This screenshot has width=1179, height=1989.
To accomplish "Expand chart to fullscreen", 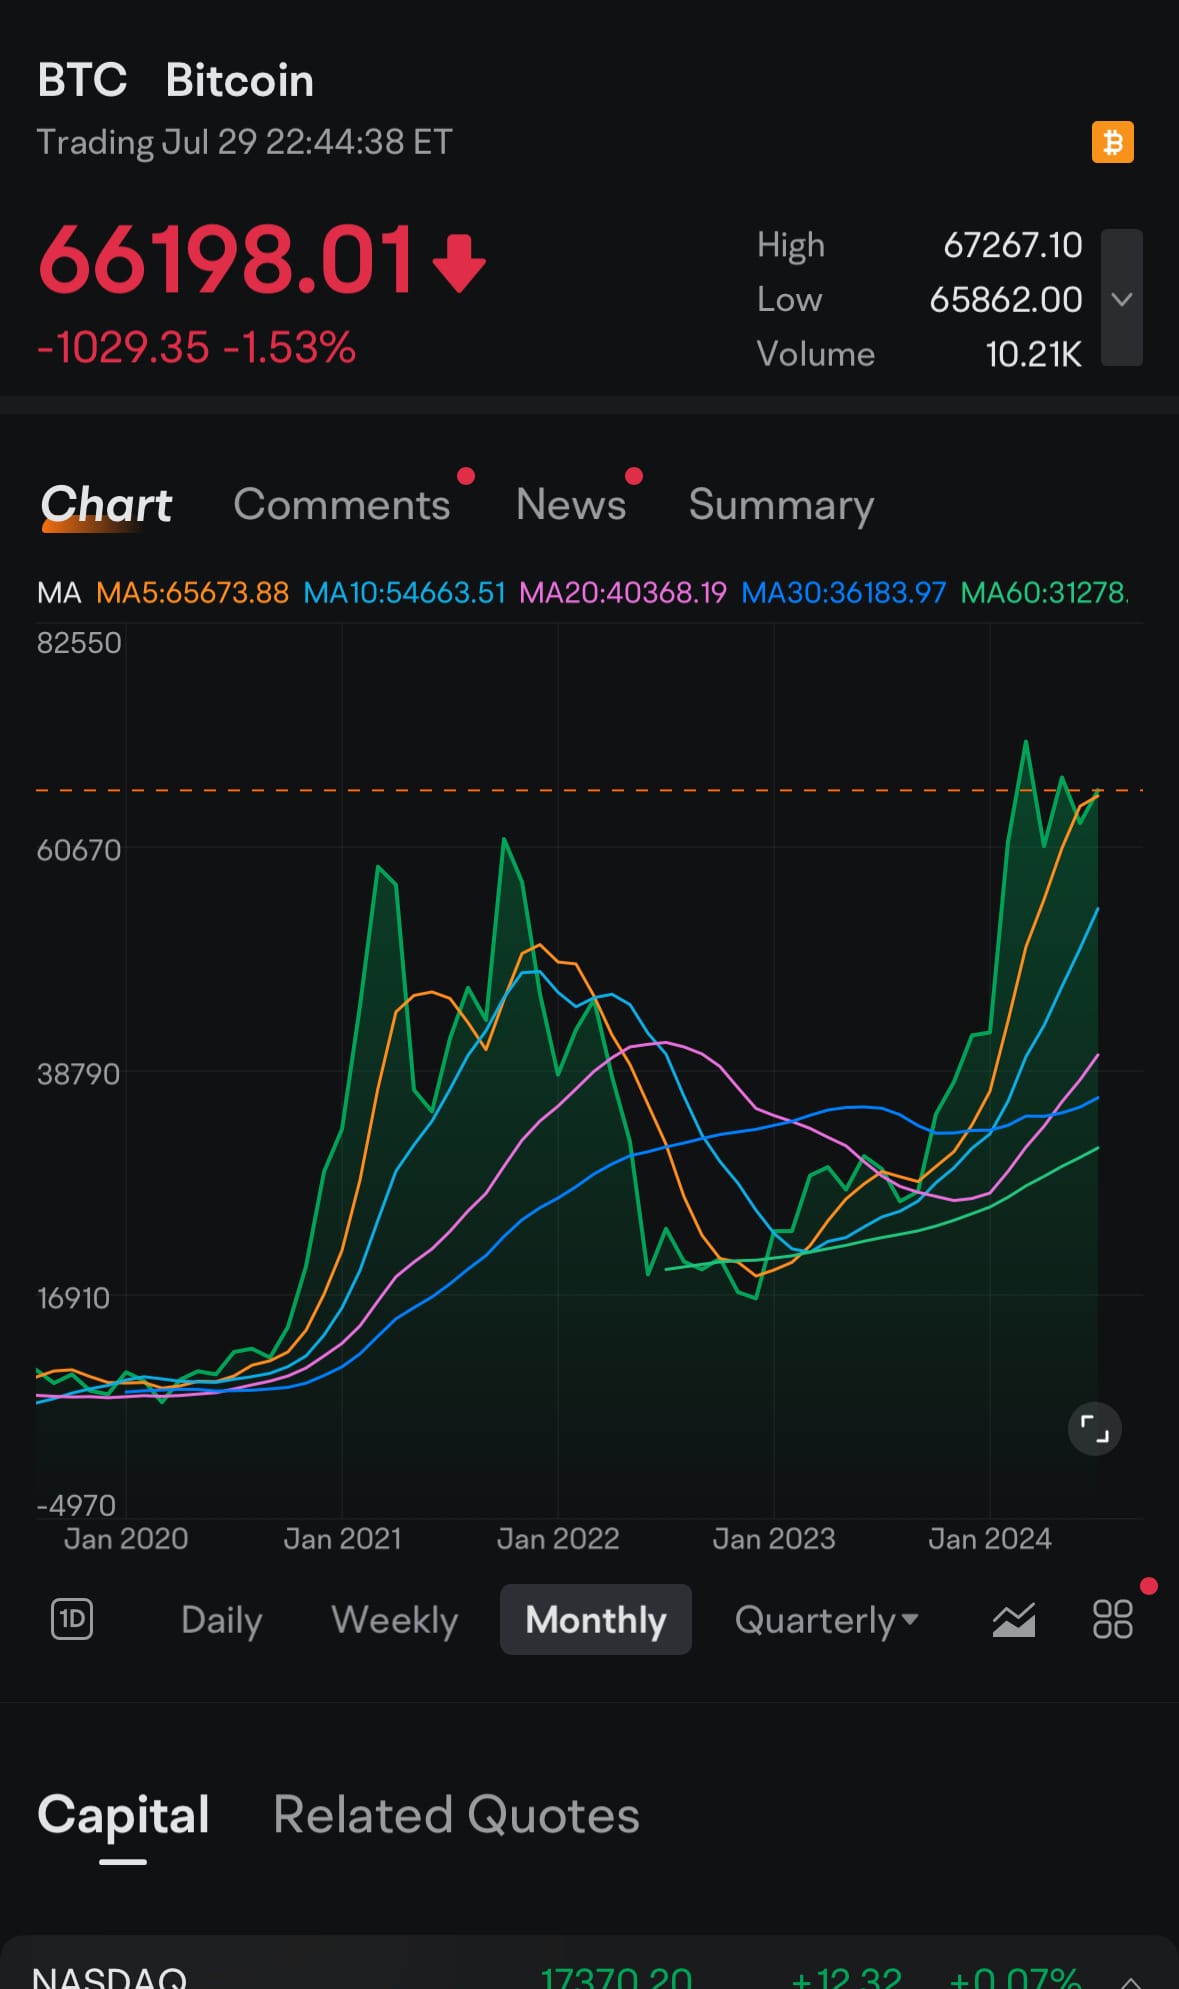I will [1095, 1429].
